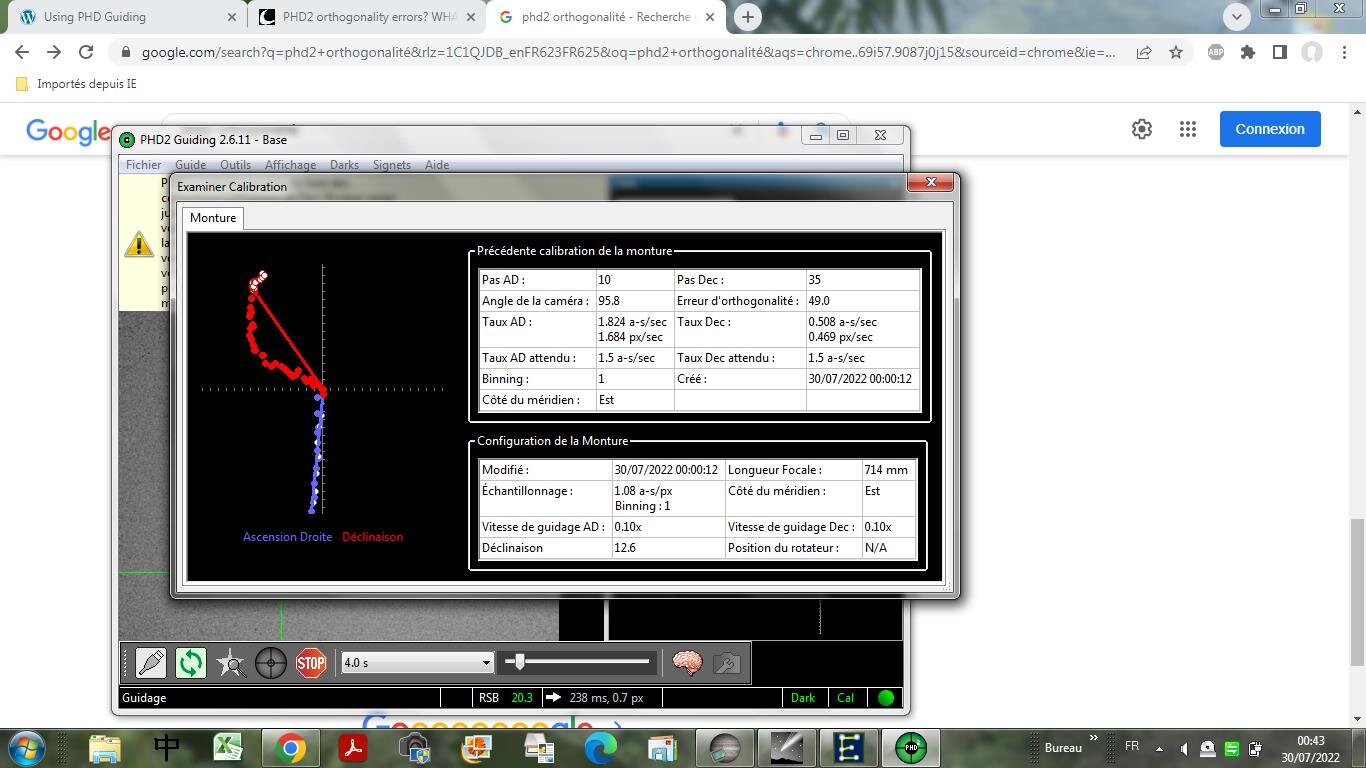
Task: Open the Outils menu in PHD2
Action: (x=235, y=165)
